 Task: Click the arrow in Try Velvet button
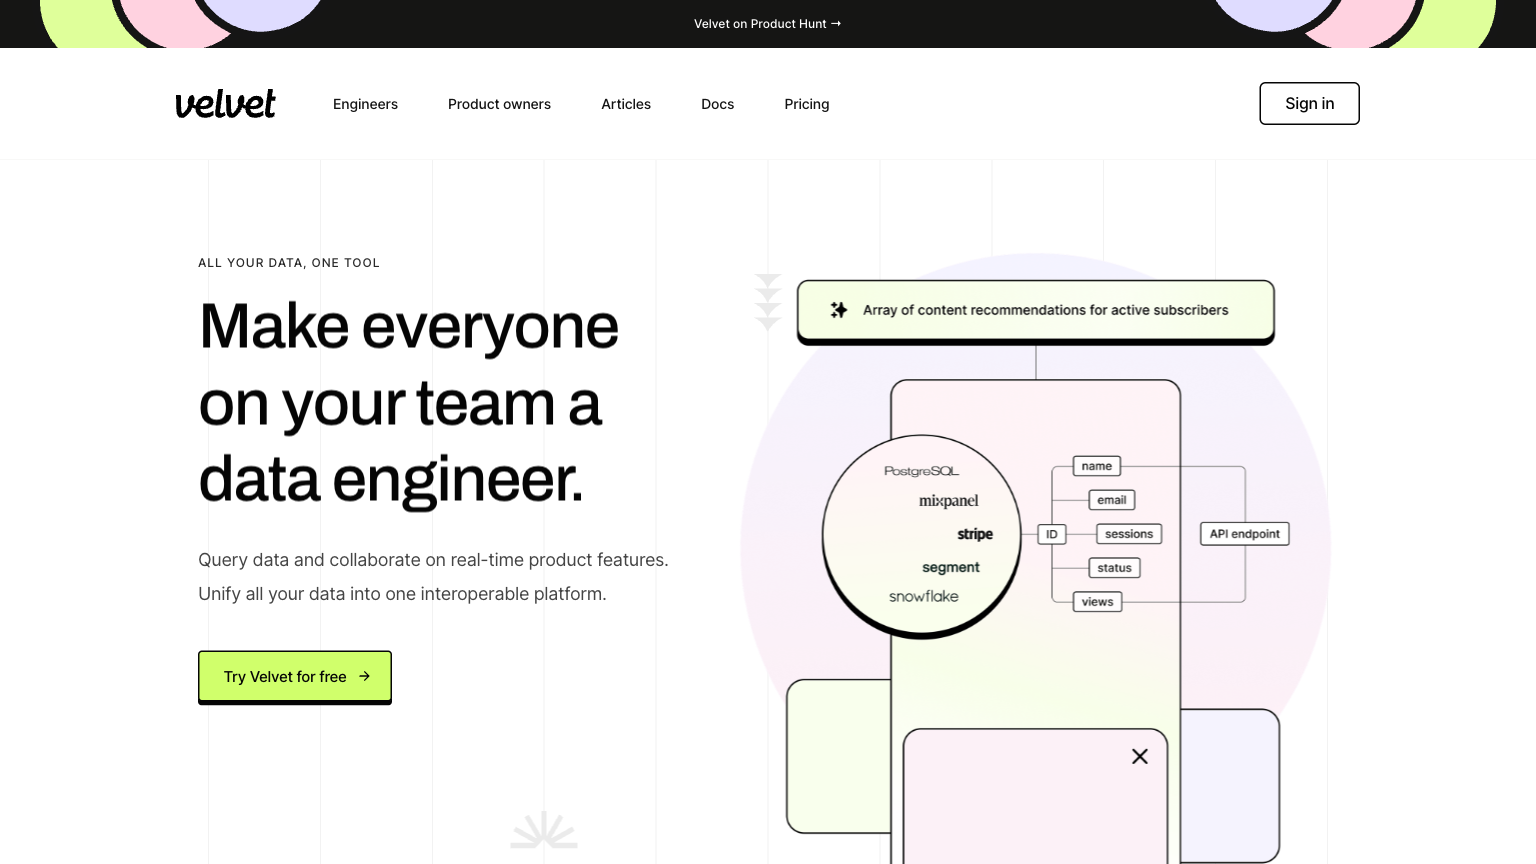[365, 676]
